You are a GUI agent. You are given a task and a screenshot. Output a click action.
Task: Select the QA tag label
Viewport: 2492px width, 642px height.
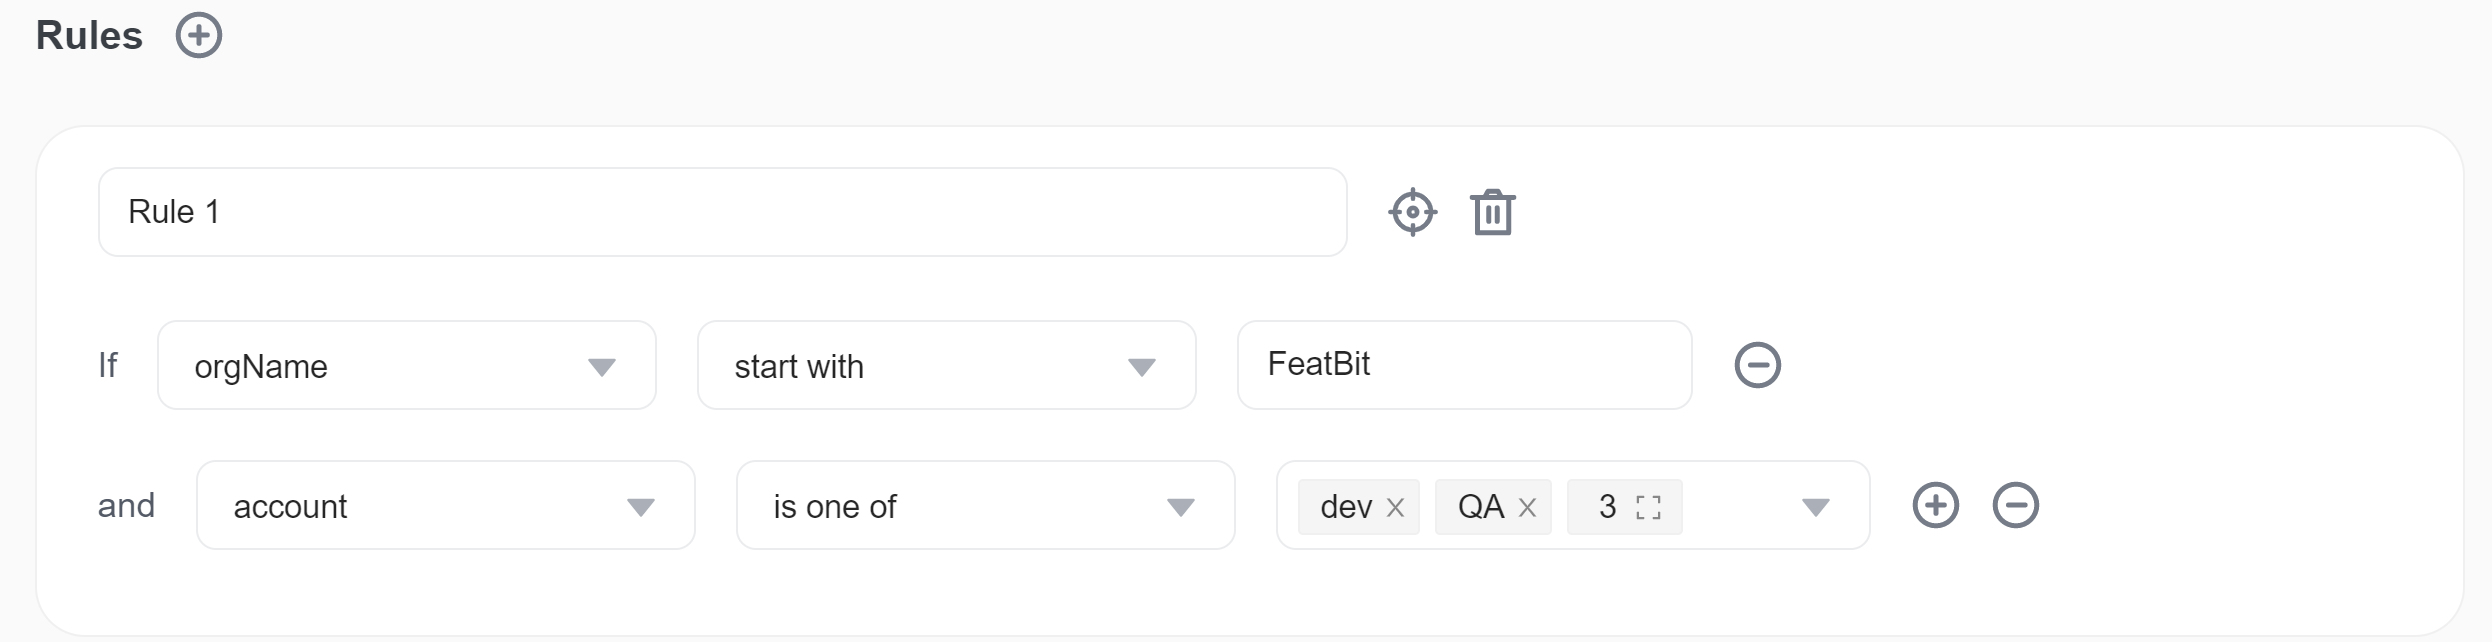click(1480, 507)
